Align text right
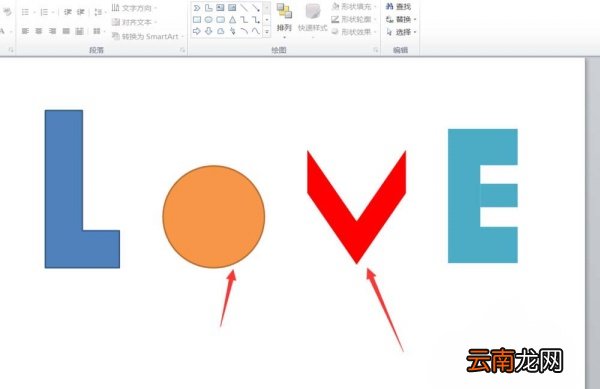The height and width of the screenshot is (389, 600). tap(52, 31)
